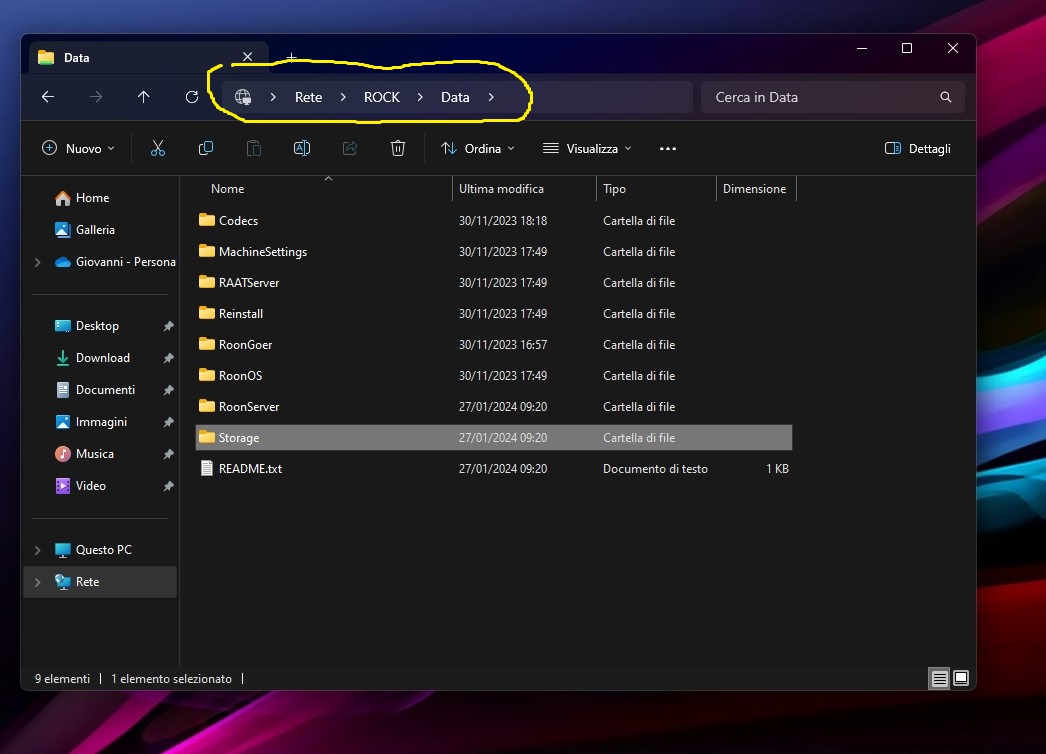Image resolution: width=1046 pixels, height=754 pixels.
Task: Add a new tab with plus button
Action: tap(291, 58)
